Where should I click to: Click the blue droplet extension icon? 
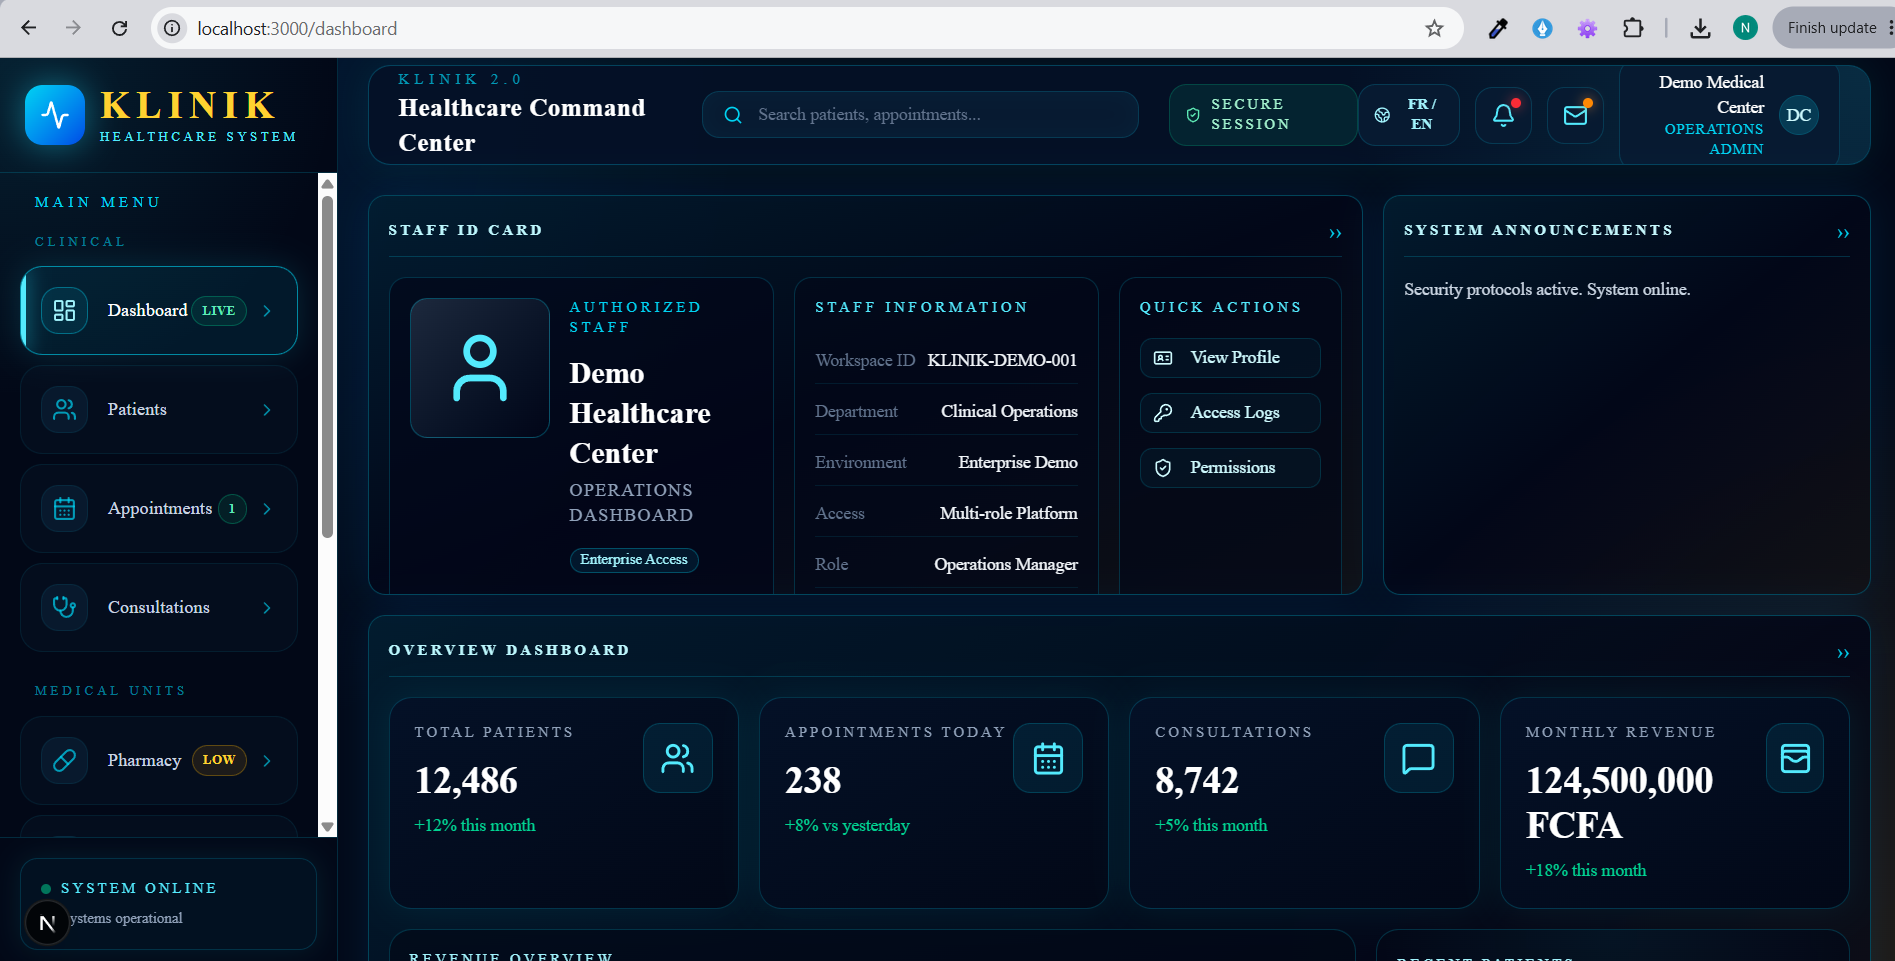coord(1542,28)
